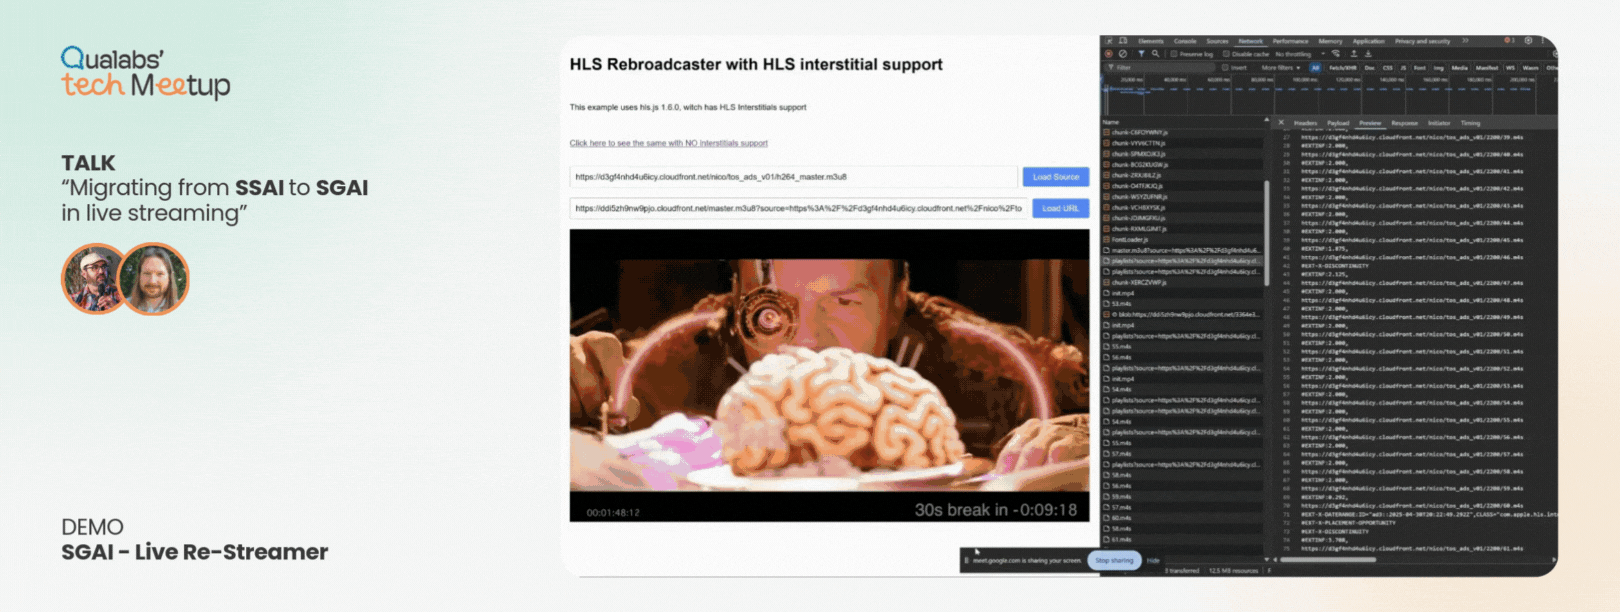Show more DevTools tabs chevron
This screenshot has width=1620, height=612.
[1466, 41]
